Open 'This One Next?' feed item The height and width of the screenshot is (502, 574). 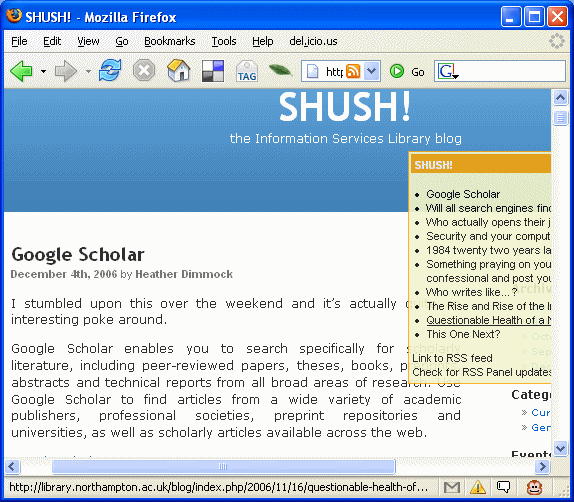[463, 334]
